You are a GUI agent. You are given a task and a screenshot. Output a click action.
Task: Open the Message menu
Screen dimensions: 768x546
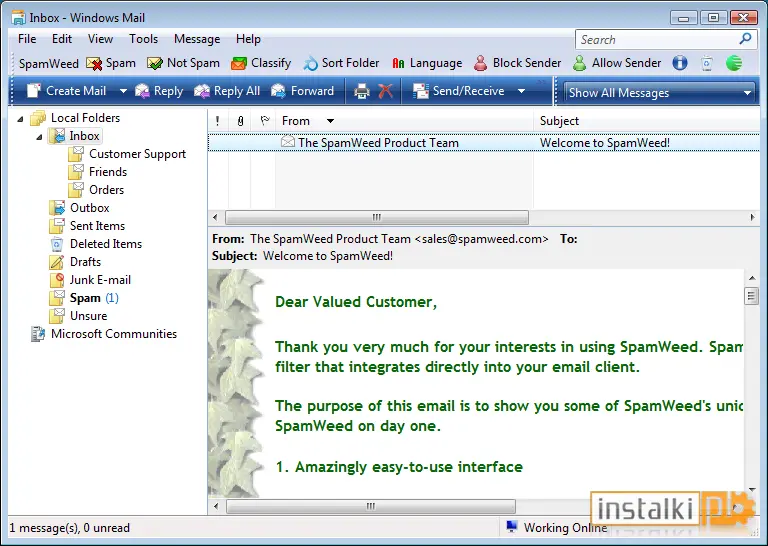point(197,39)
